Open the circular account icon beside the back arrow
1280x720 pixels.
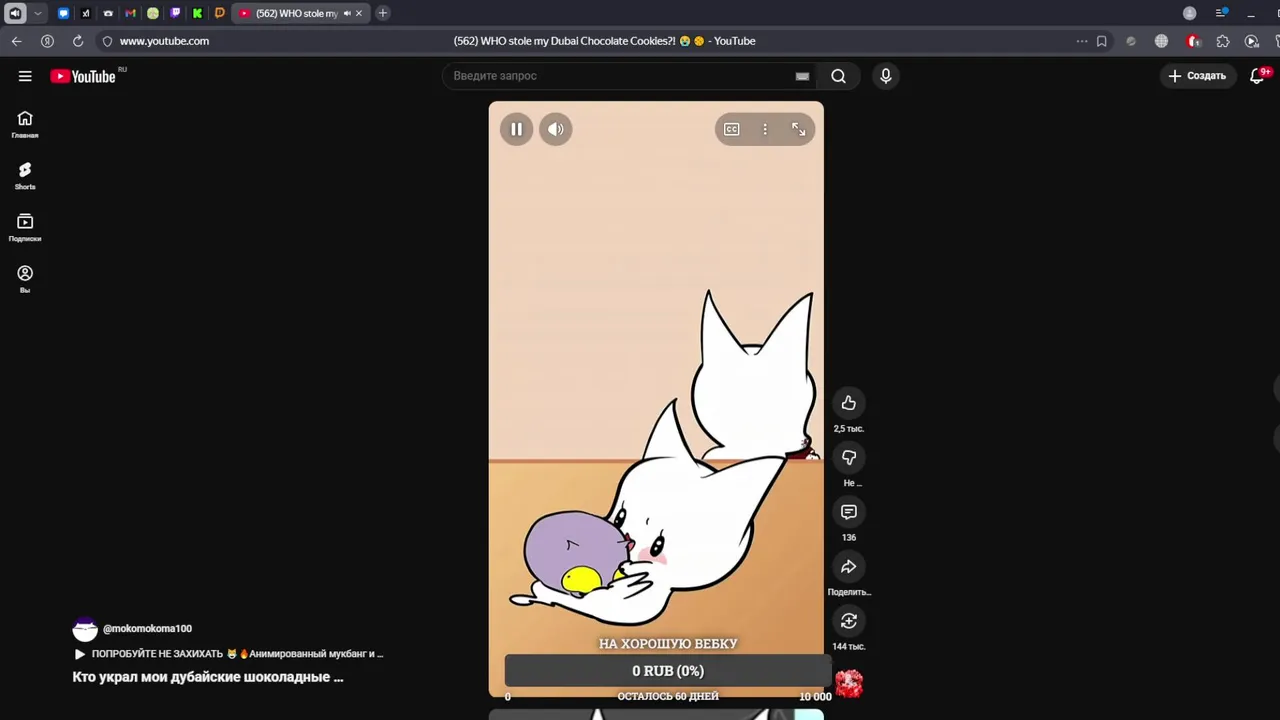point(47,41)
